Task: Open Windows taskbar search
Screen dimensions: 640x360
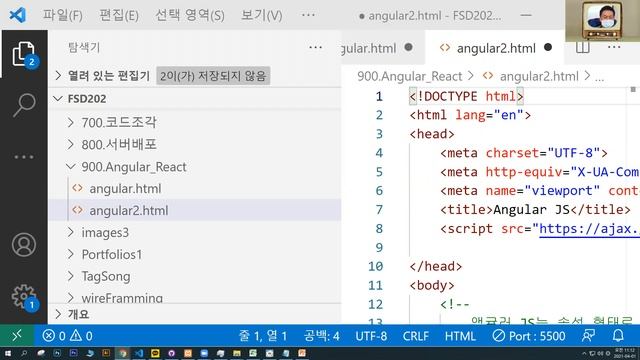Action: [24, 353]
